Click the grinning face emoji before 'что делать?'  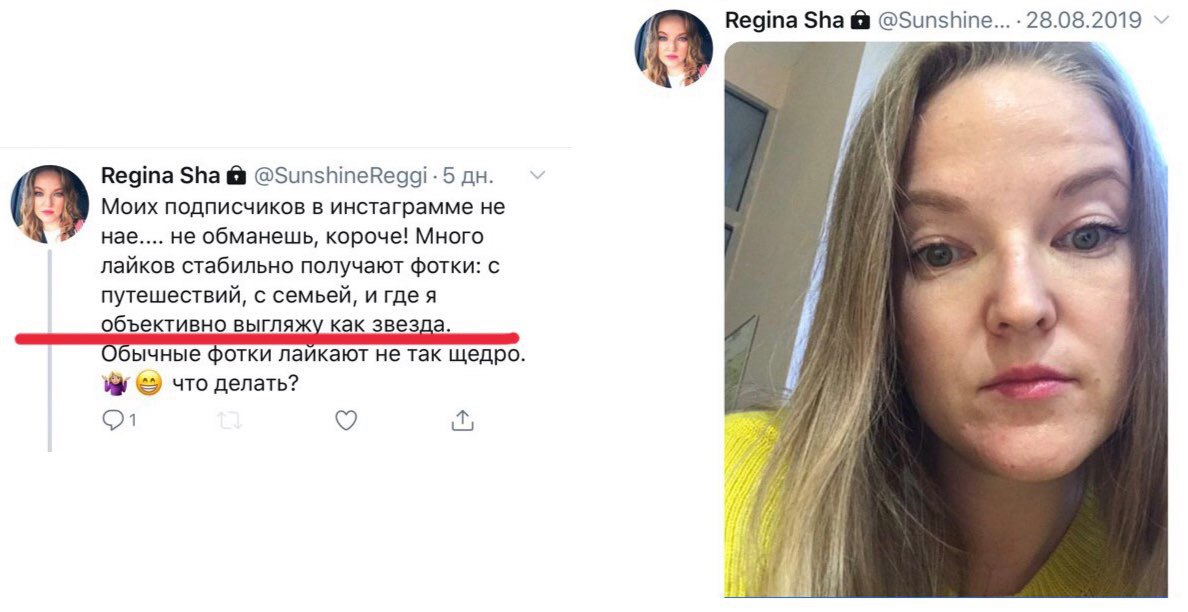click(x=148, y=385)
